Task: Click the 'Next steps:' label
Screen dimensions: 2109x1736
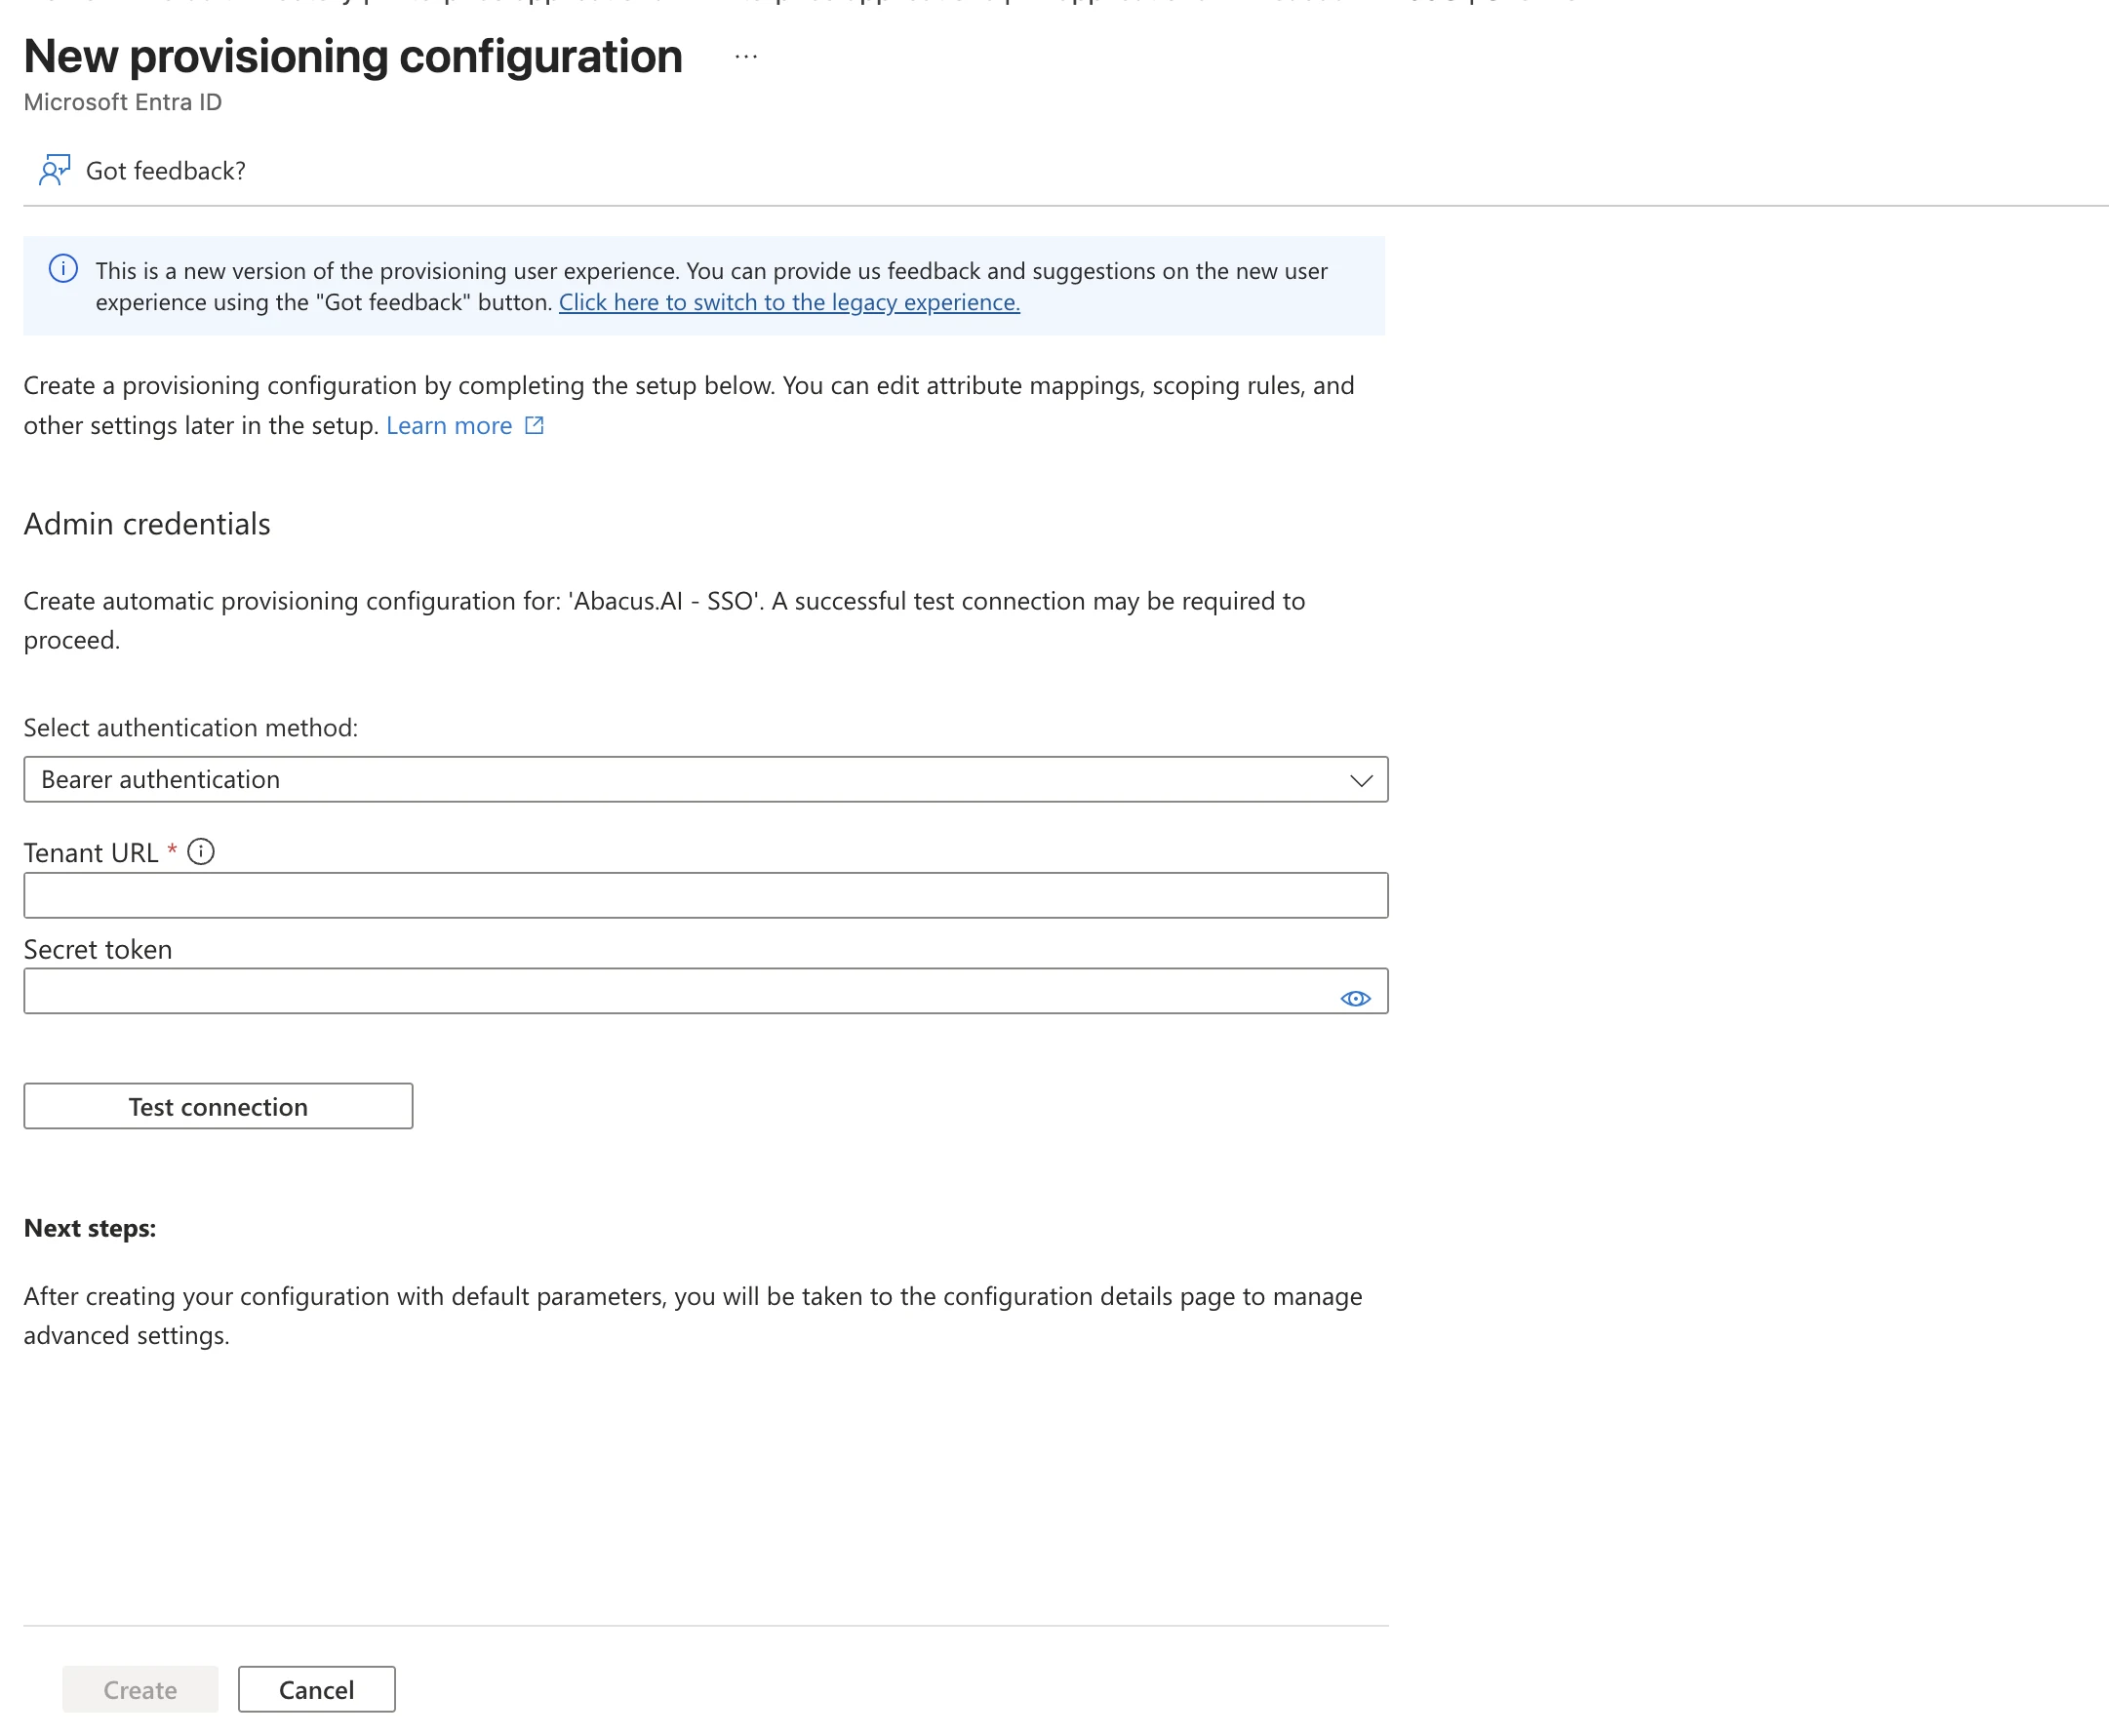Action: (90, 1228)
